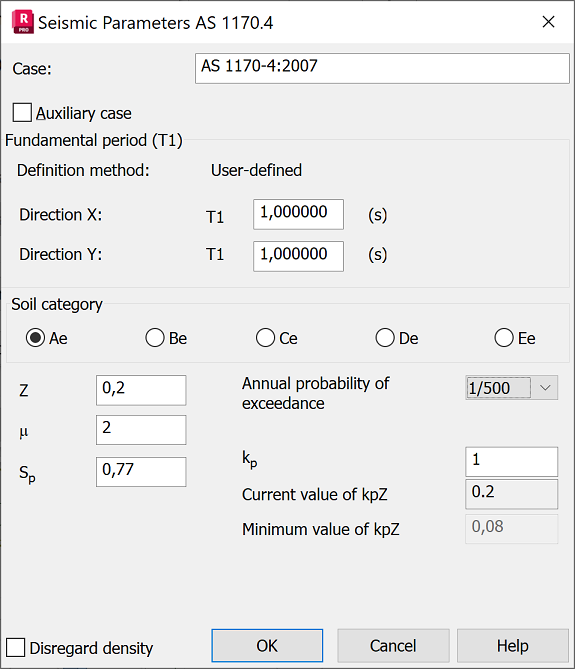Image resolution: width=575 pixels, height=669 pixels.
Task: Select soil category Ae
Action: click(x=35, y=338)
